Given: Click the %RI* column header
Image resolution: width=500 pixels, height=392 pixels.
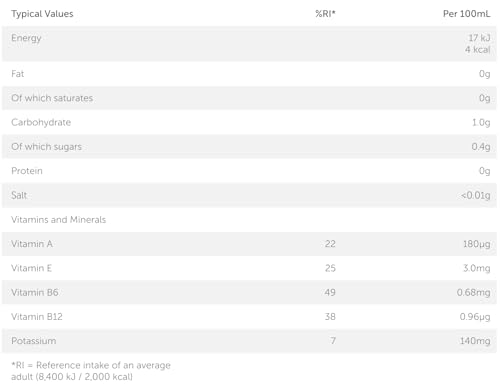Looking at the screenshot, I should click(325, 14).
